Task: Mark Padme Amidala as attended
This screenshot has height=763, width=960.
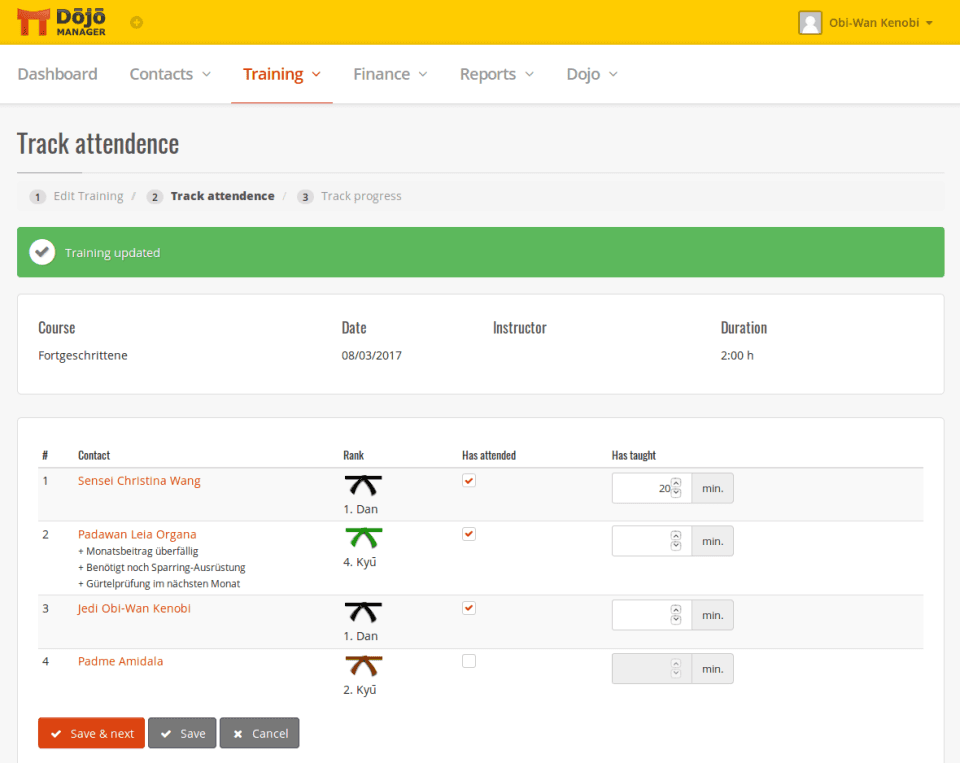Action: coord(469,661)
